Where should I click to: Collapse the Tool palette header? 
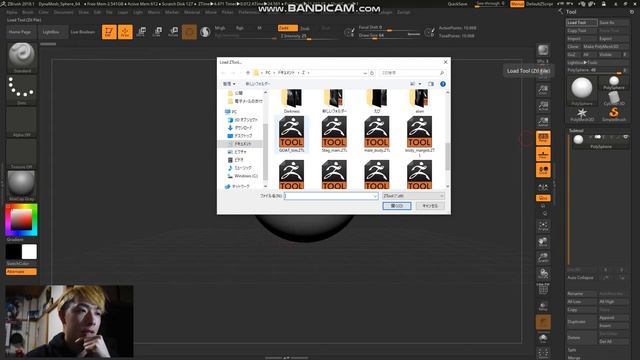tap(571, 12)
